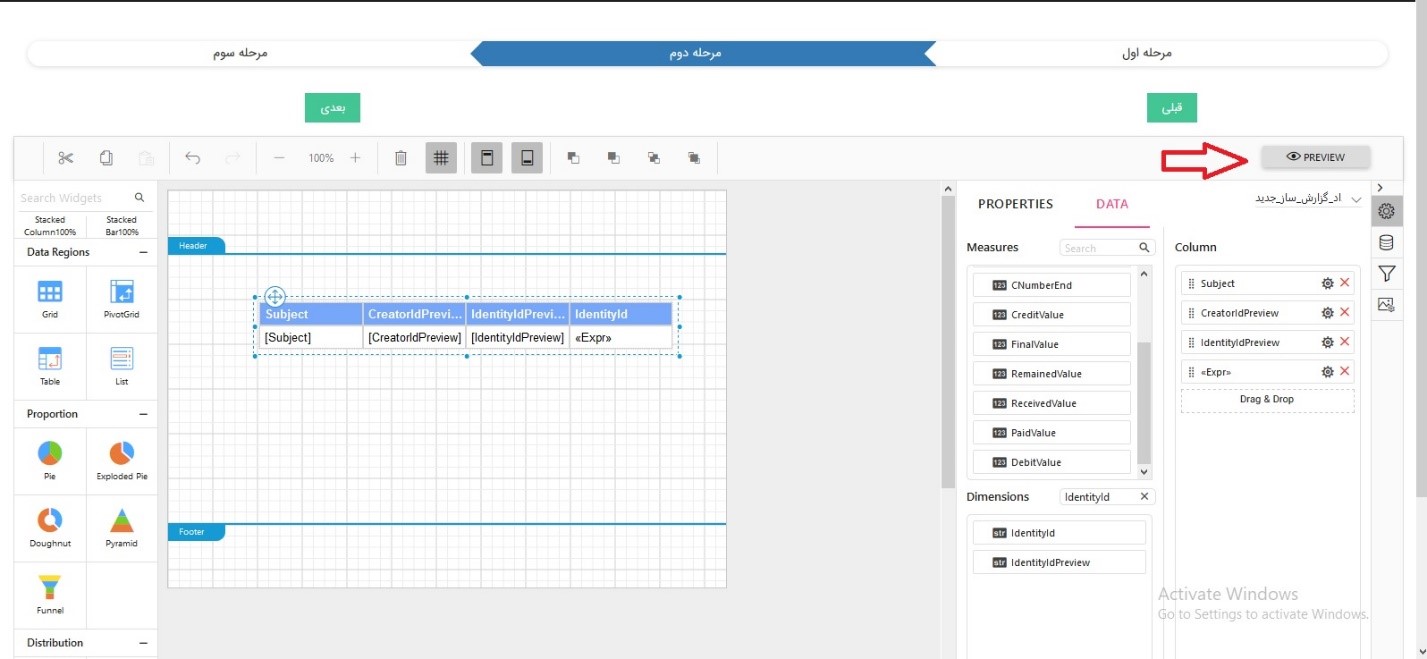Remove the CreatorIdPreview column with red X

point(1345,313)
